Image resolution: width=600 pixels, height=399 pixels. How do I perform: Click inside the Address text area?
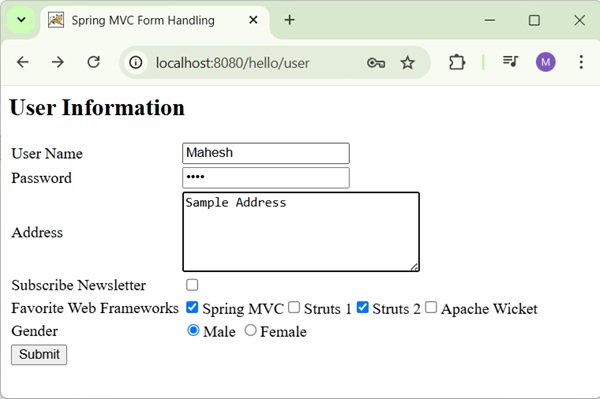tap(301, 232)
